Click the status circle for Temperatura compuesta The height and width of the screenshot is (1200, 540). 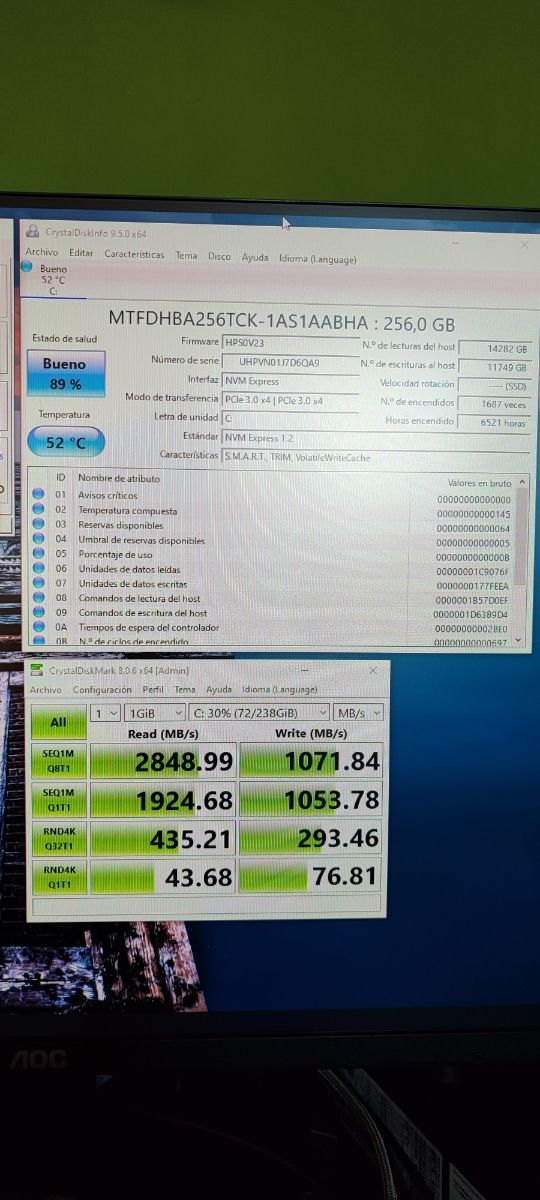point(38,509)
